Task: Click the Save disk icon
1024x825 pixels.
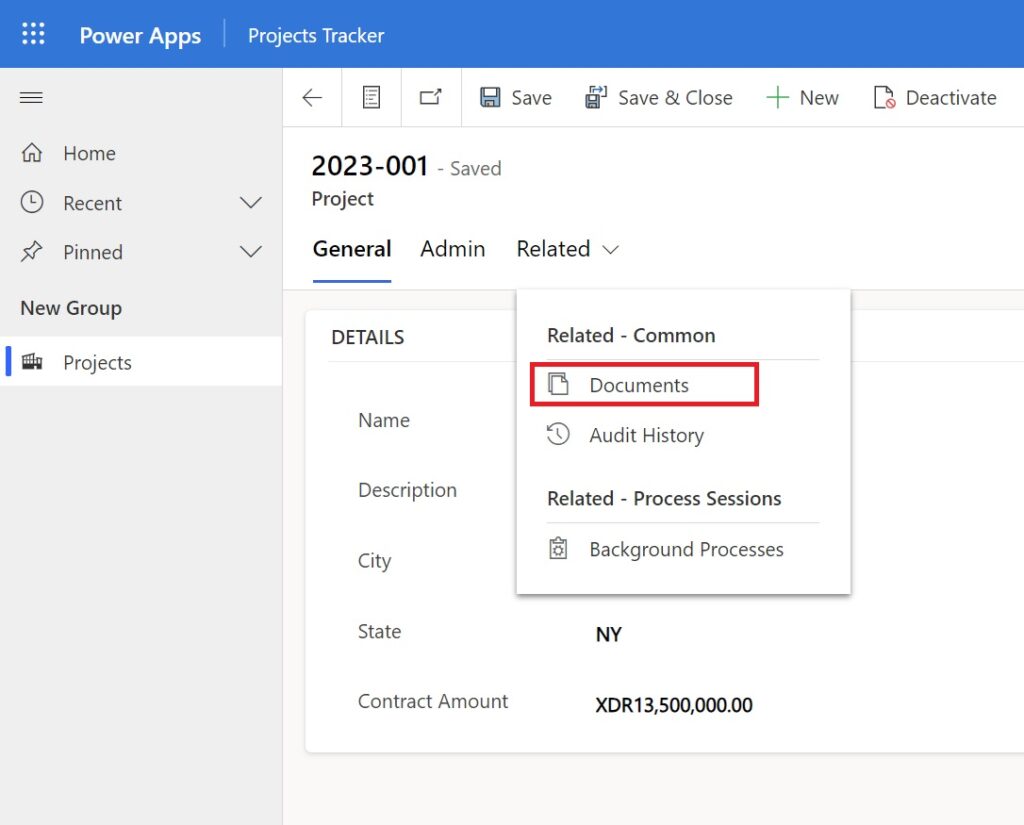Action: coord(489,97)
